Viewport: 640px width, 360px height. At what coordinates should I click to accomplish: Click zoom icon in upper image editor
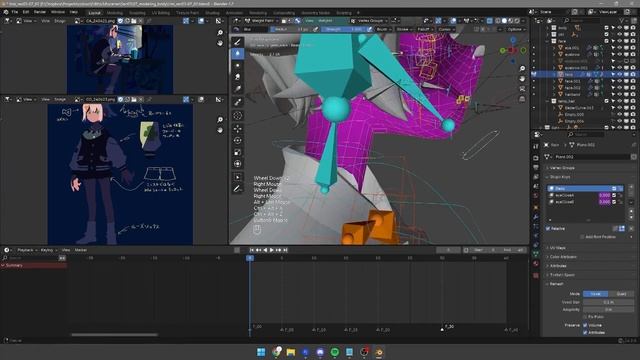coord(220,33)
